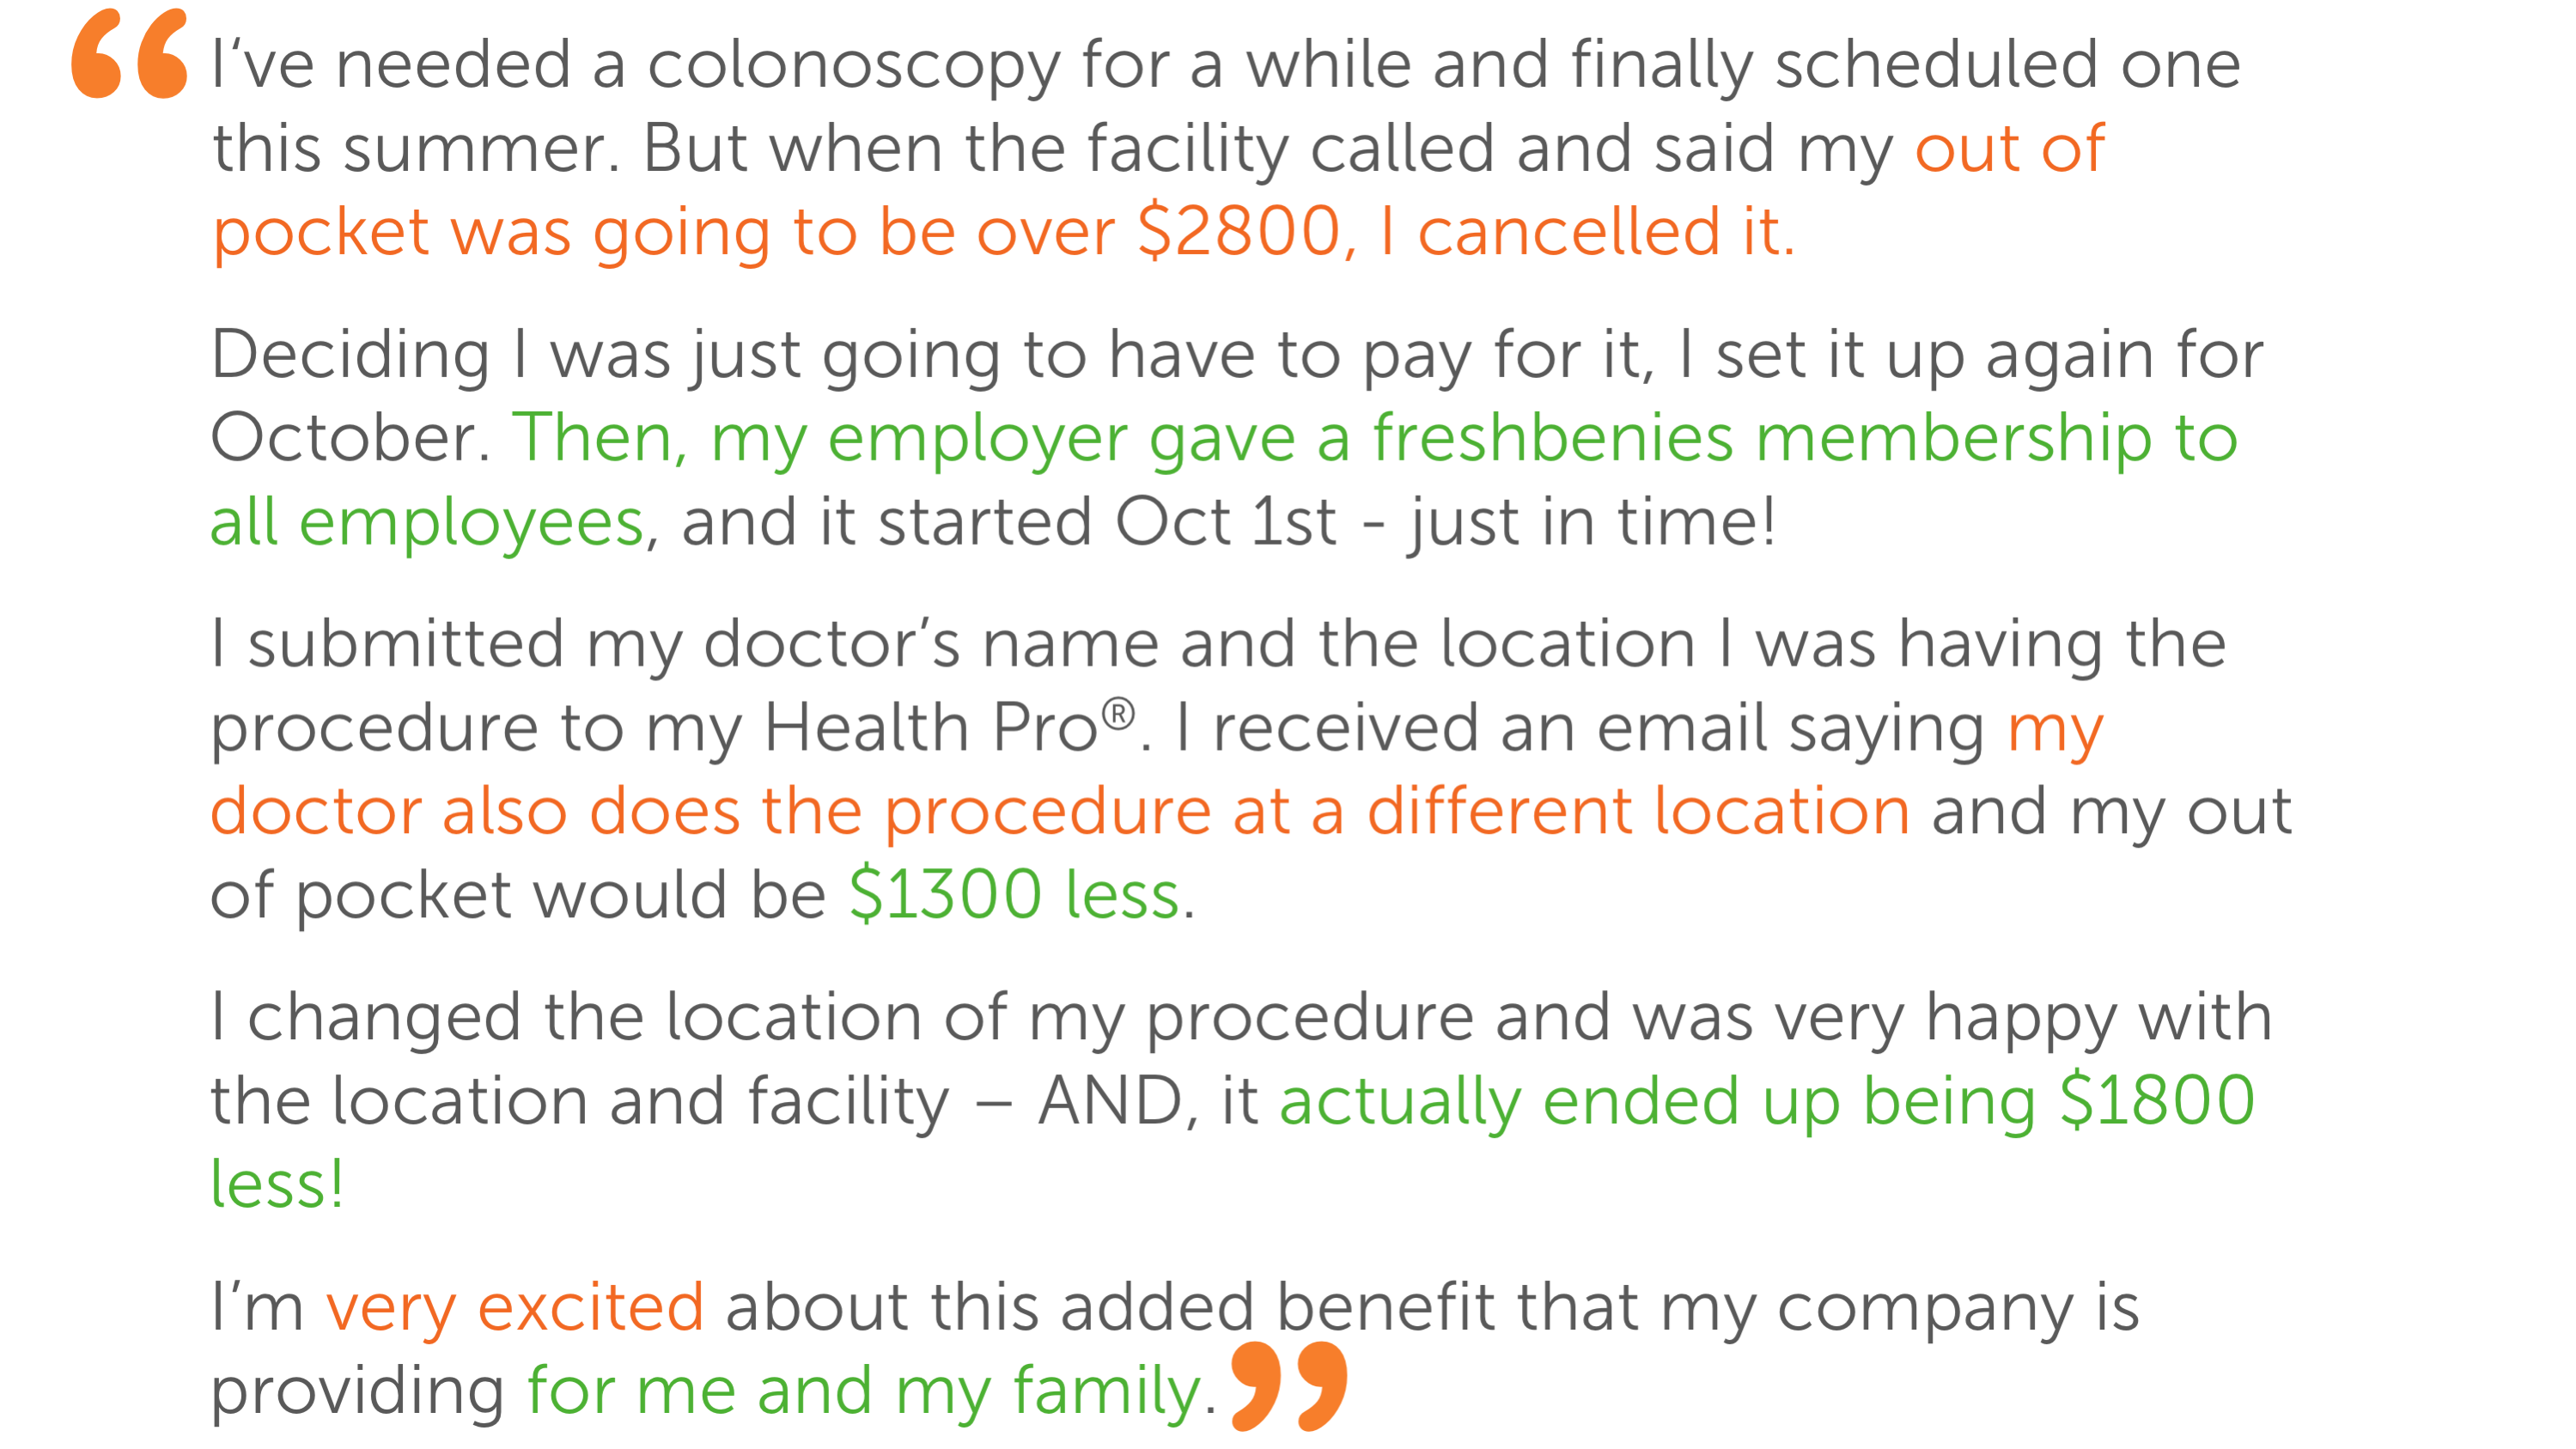Click the orange "different location" words
2576x1449 pixels.
coord(1638,810)
